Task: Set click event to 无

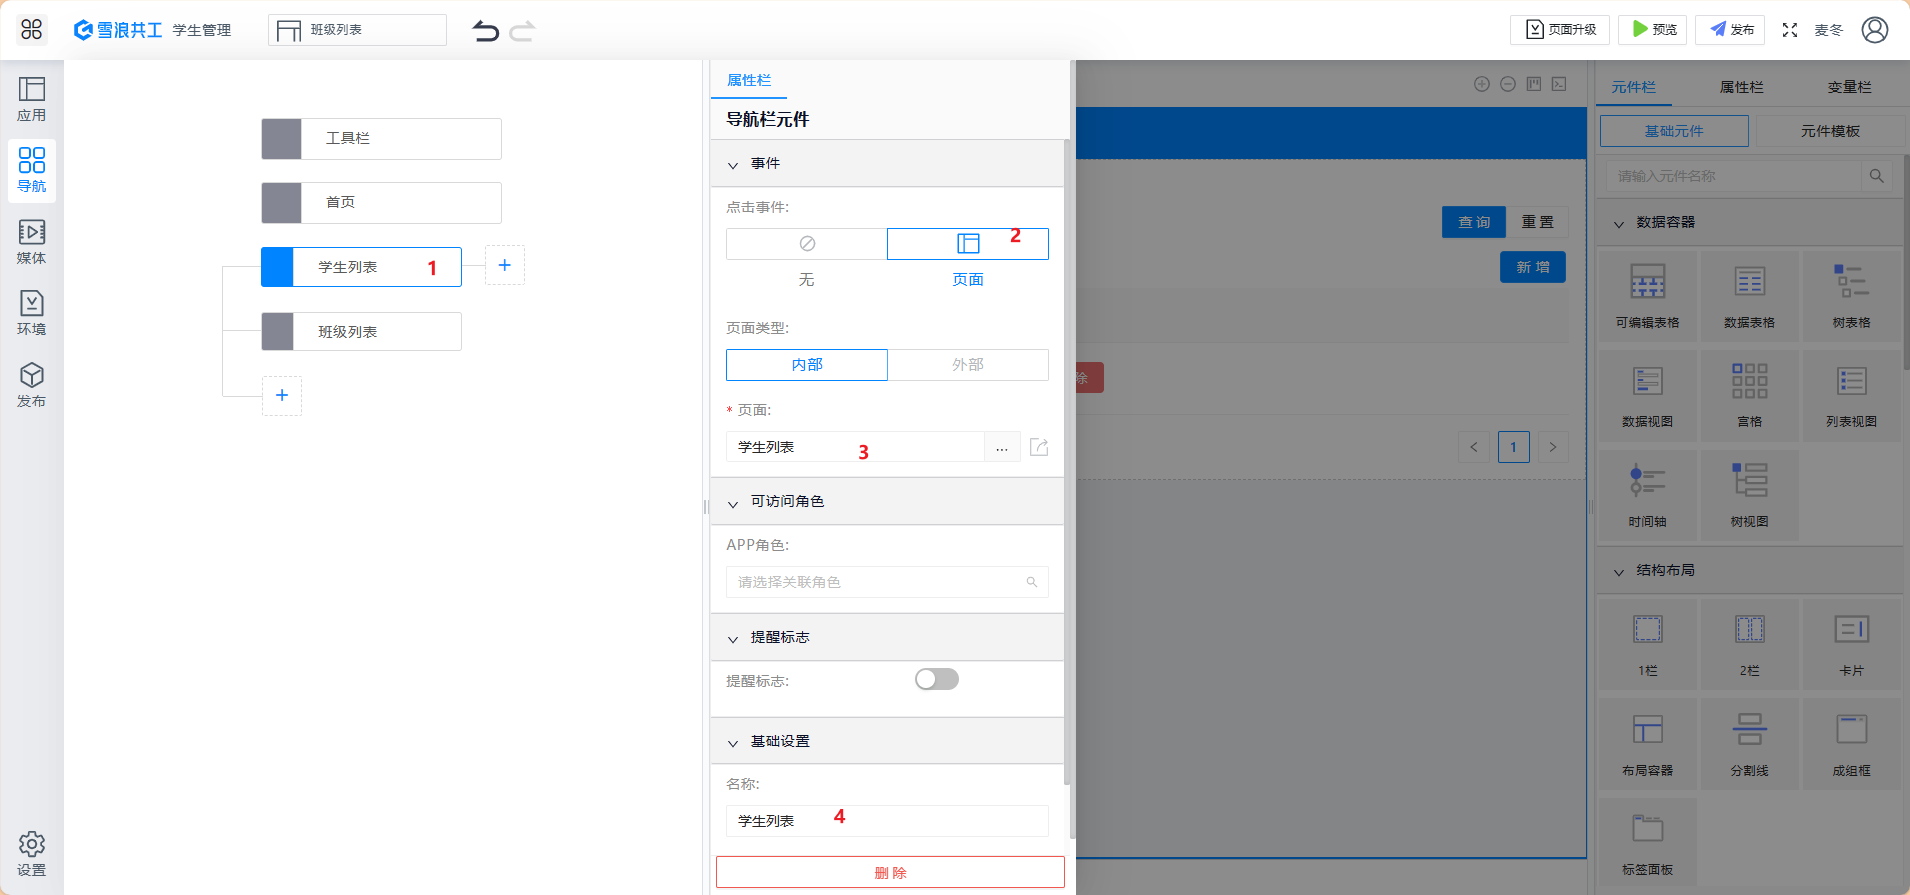Action: coord(807,244)
